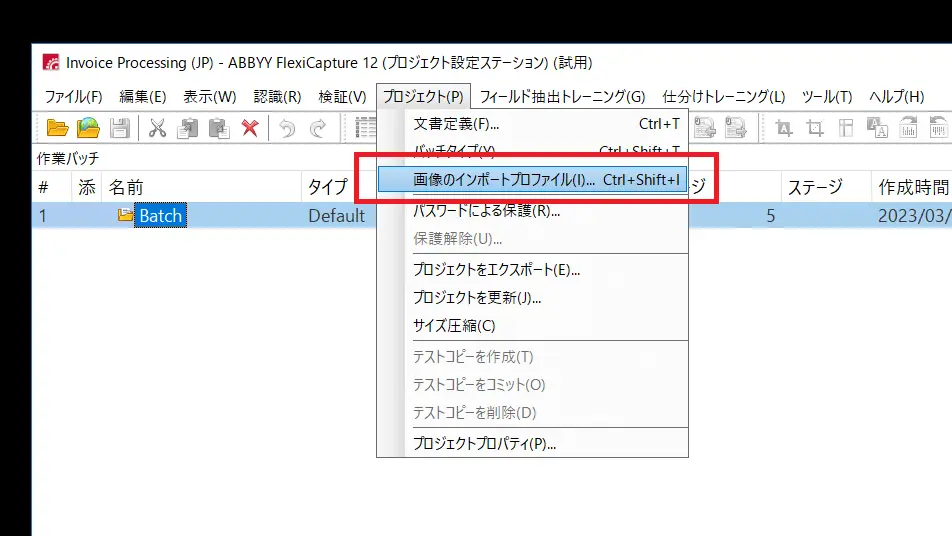Click the list view icon beside the menu
The height and width of the screenshot is (536, 952).
click(x=366, y=128)
